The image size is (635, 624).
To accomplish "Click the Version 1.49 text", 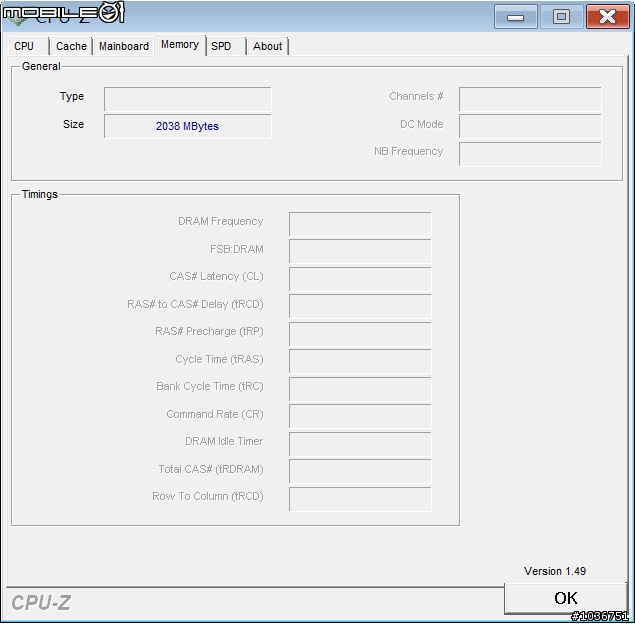I will pyautogui.click(x=555, y=571).
